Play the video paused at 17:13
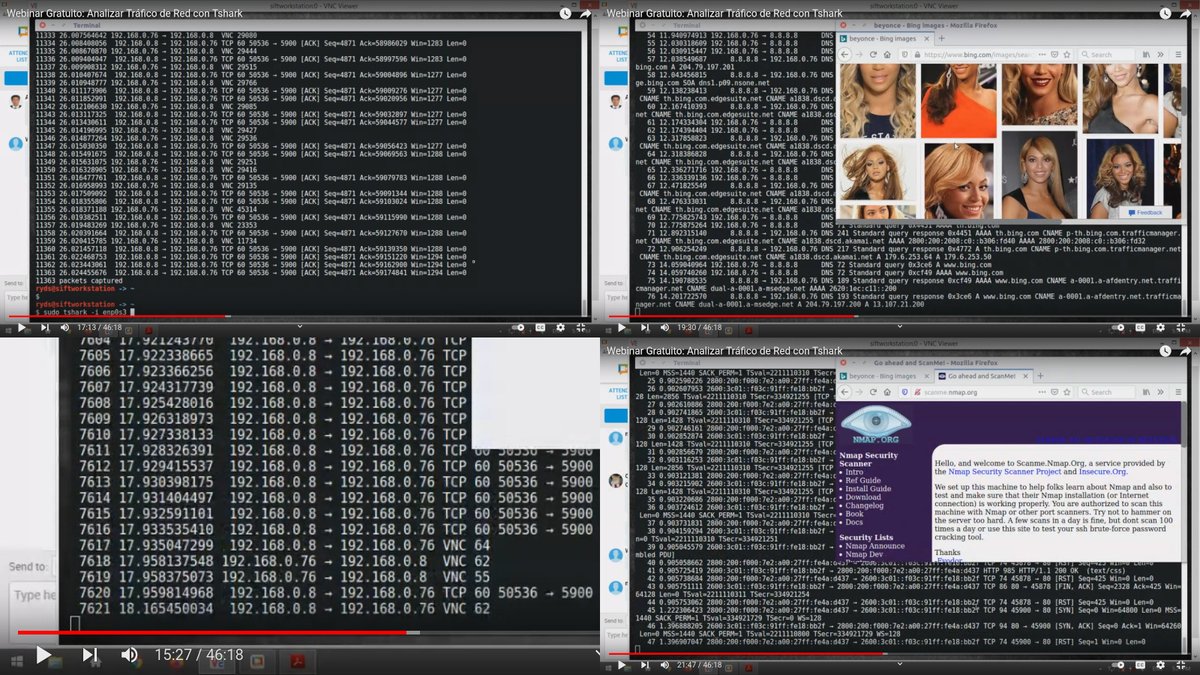Image resolution: width=1200 pixels, height=675 pixels. [x=21, y=327]
